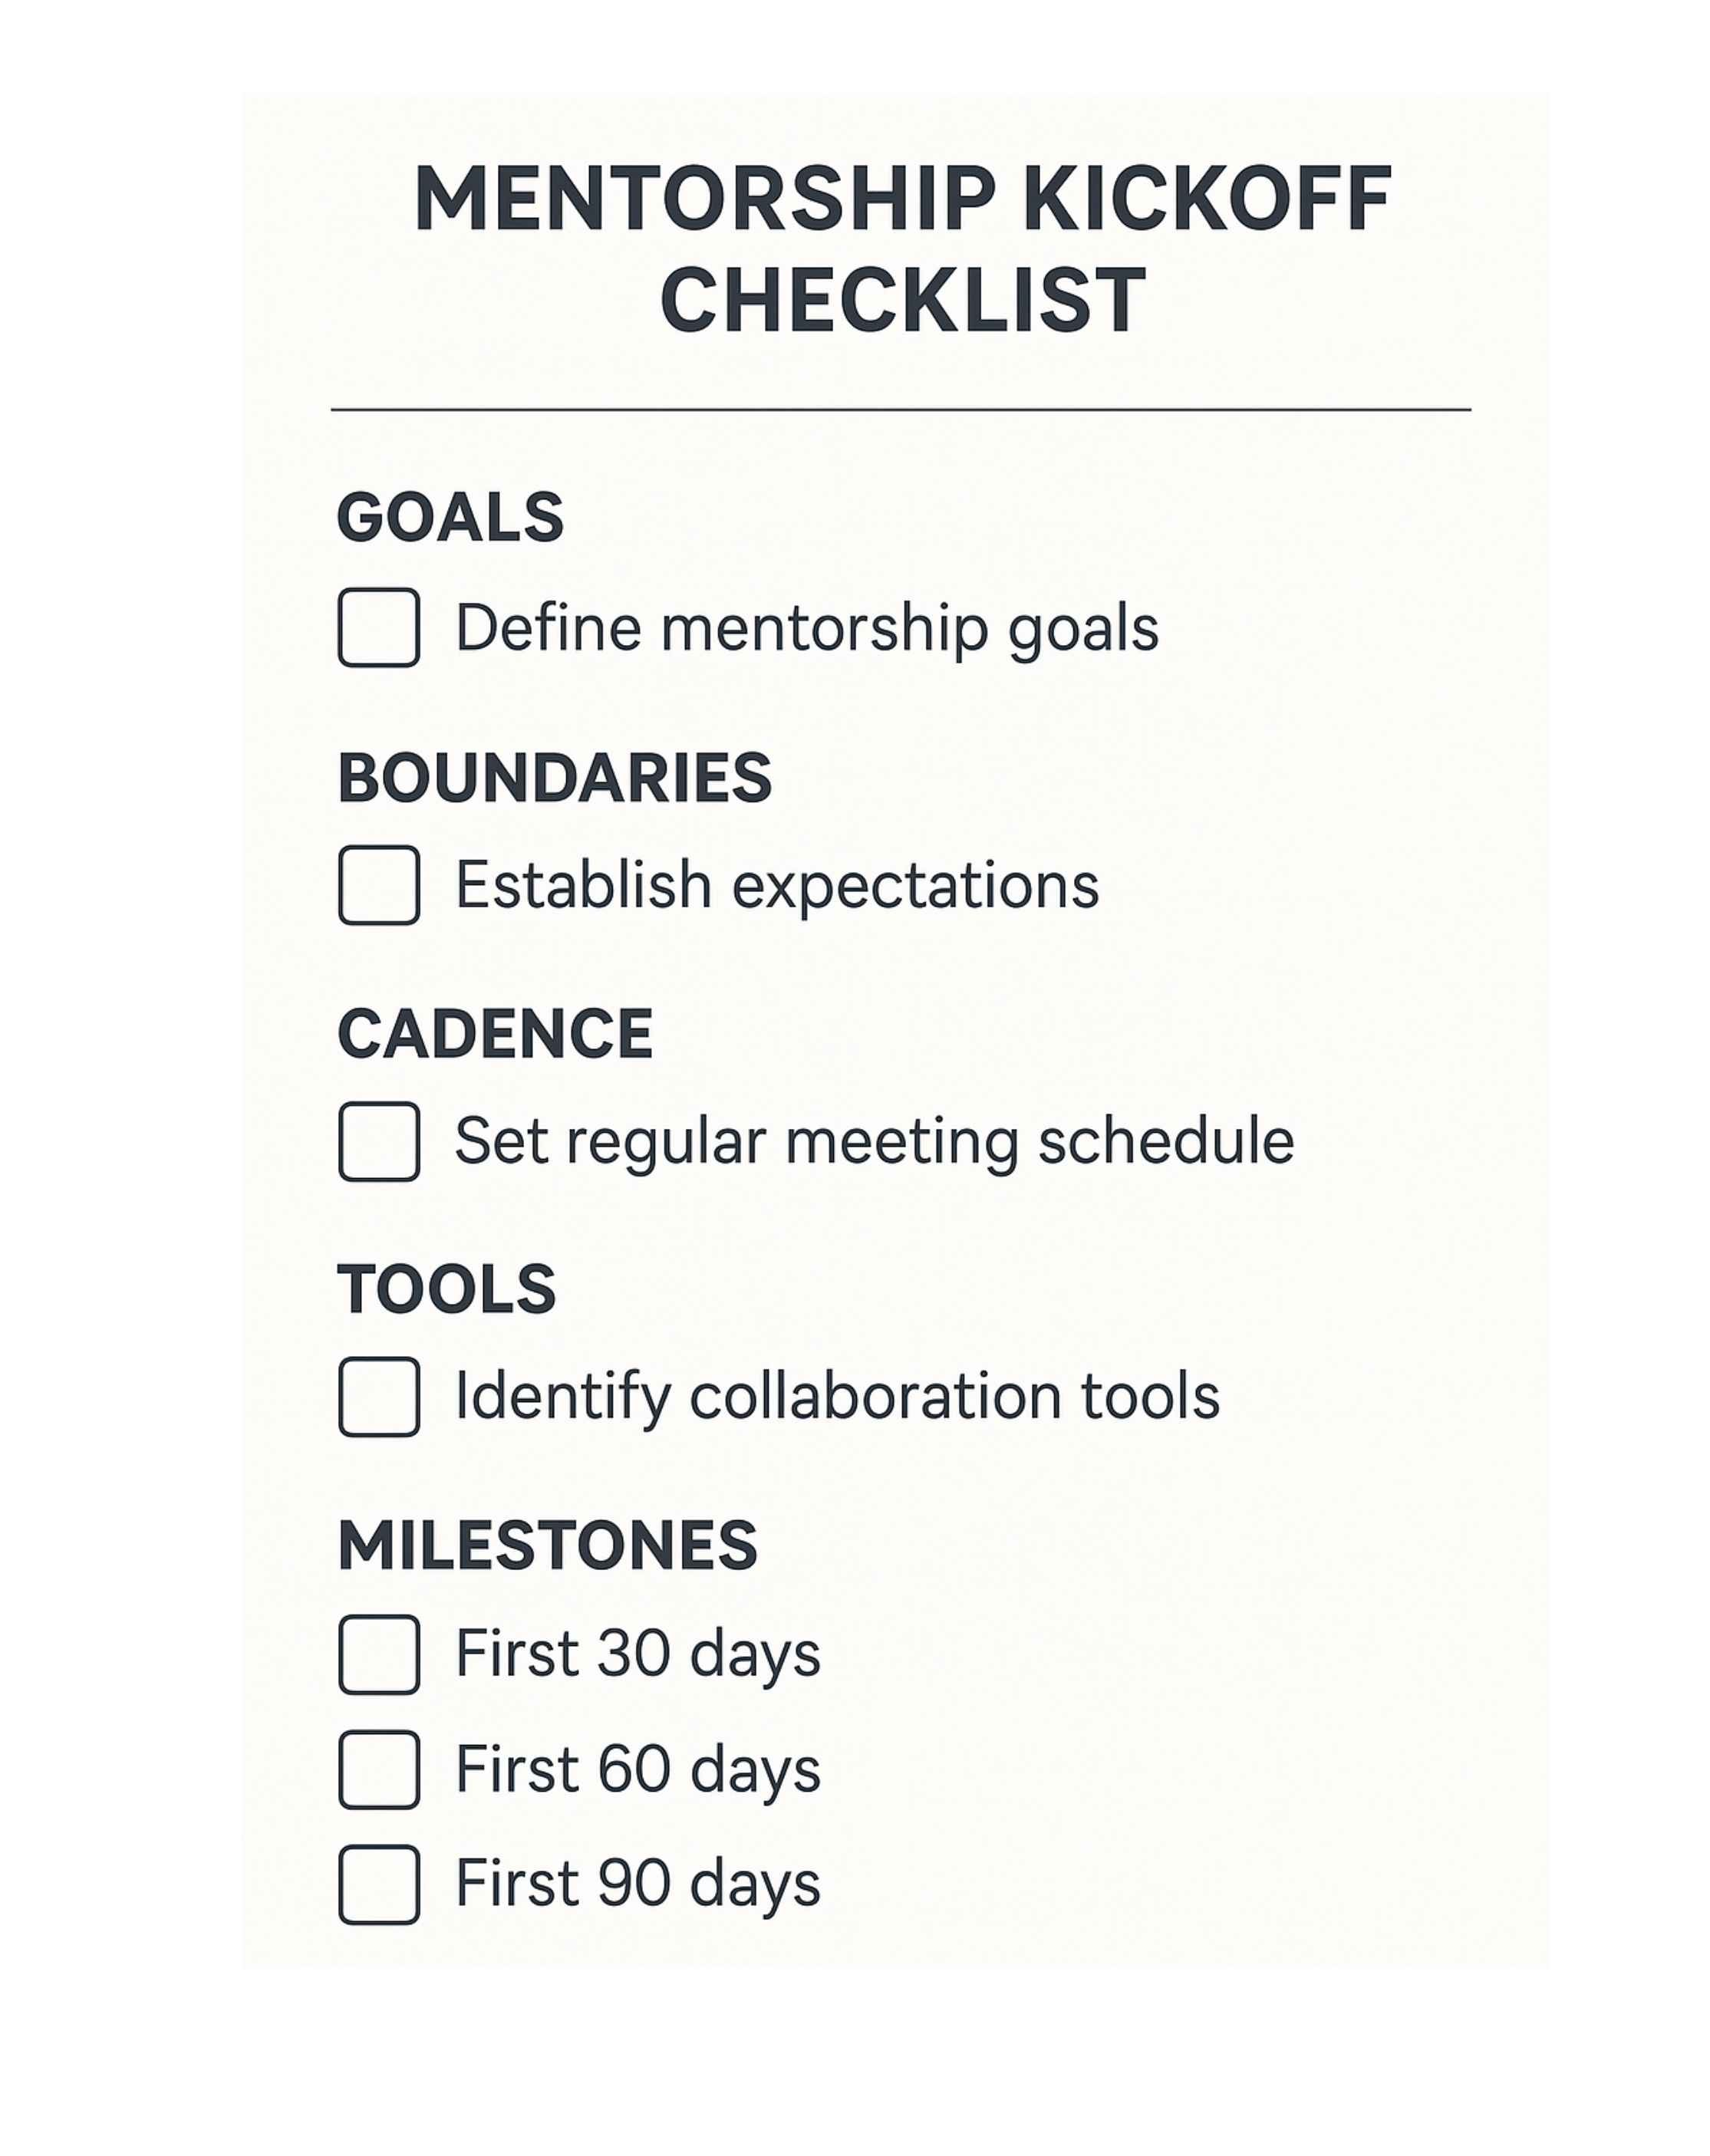This screenshot has width=1710, height=2156.
Task: Click the Define mentorship goals text
Action: (x=806, y=628)
